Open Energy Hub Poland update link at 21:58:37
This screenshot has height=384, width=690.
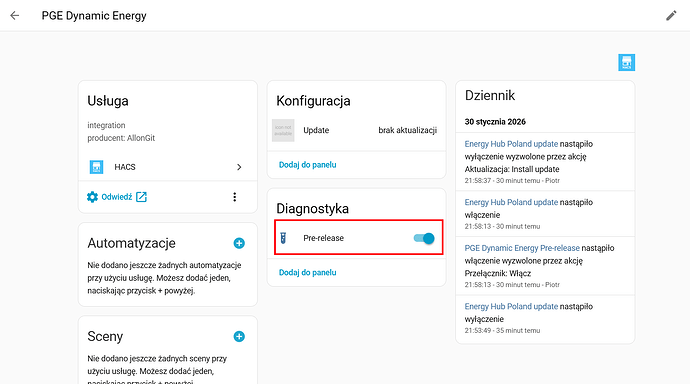point(511,144)
